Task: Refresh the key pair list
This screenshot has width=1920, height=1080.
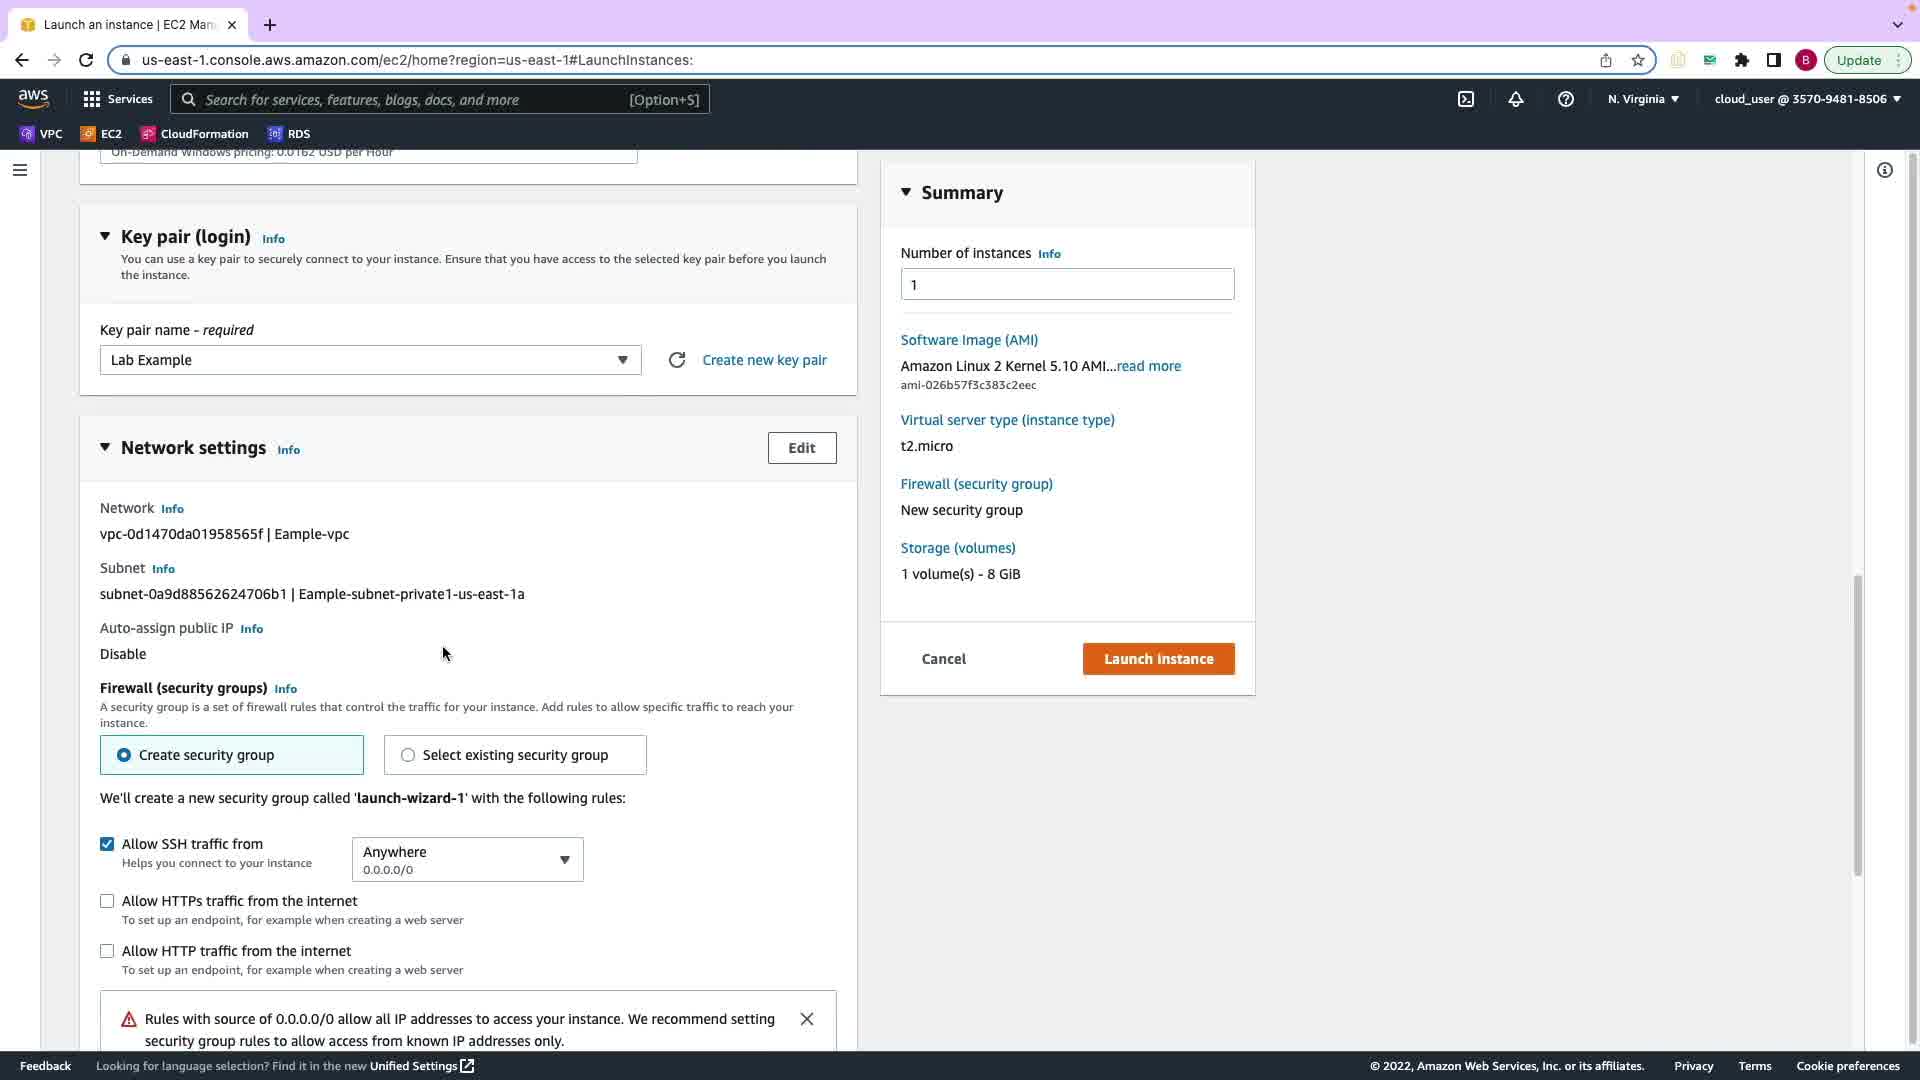Action: pyautogui.click(x=677, y=360)
